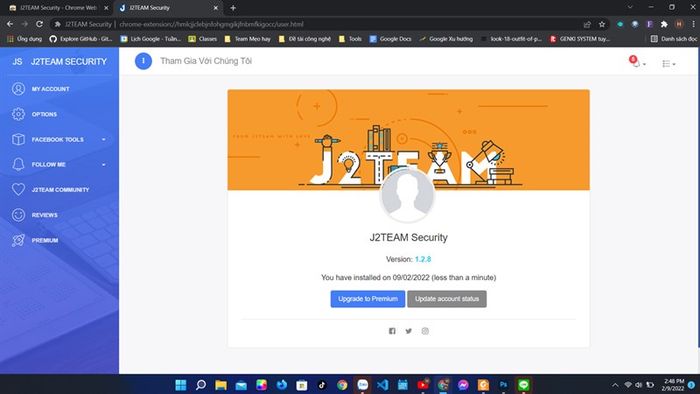Viewport: 700px width, 394px height.
Task: Click the share page icon in address bar
Action: (x=587, y=24)
